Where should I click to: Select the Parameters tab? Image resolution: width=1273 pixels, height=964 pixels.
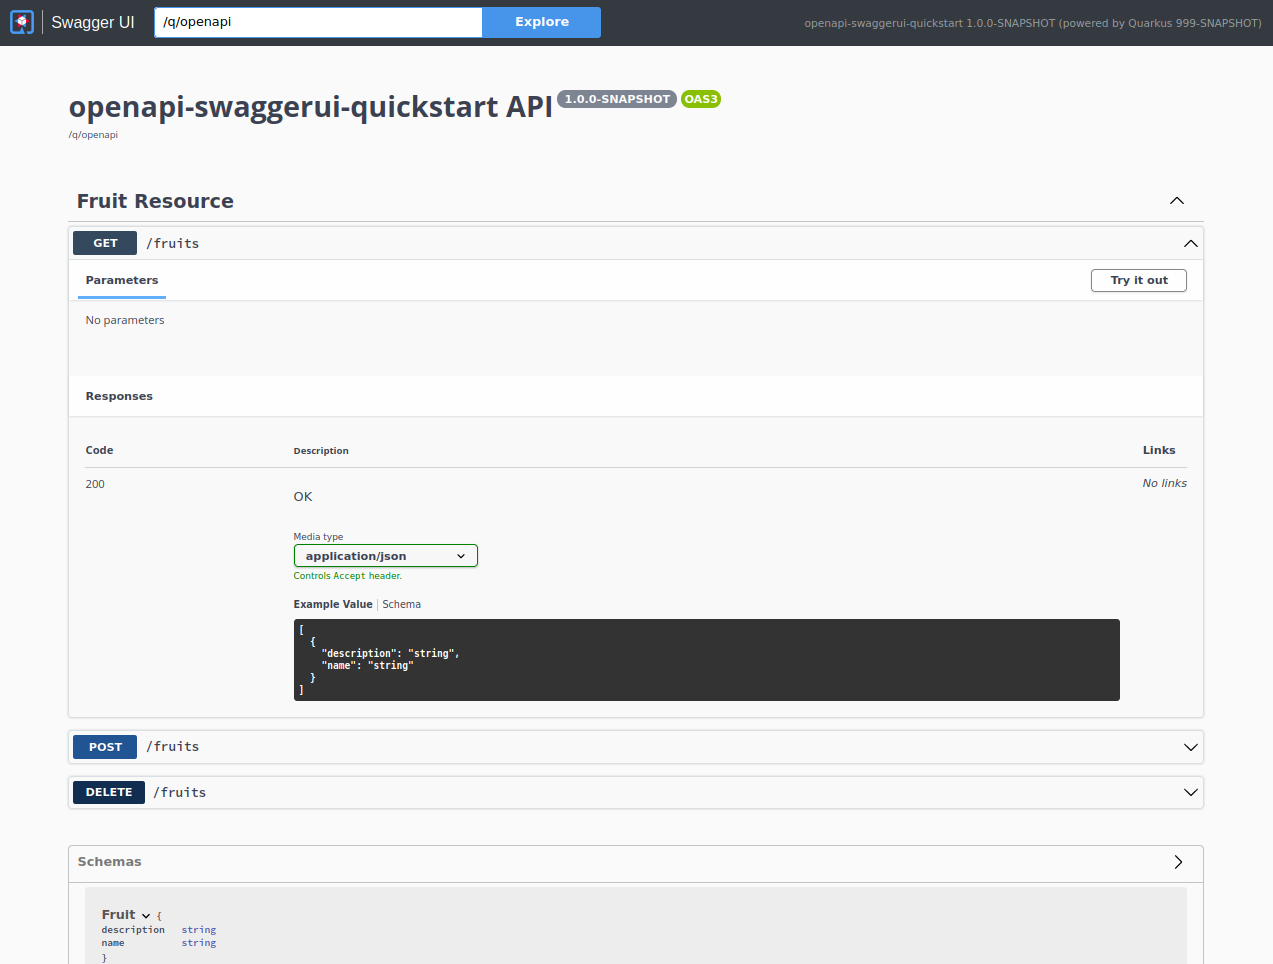(121, 280)
